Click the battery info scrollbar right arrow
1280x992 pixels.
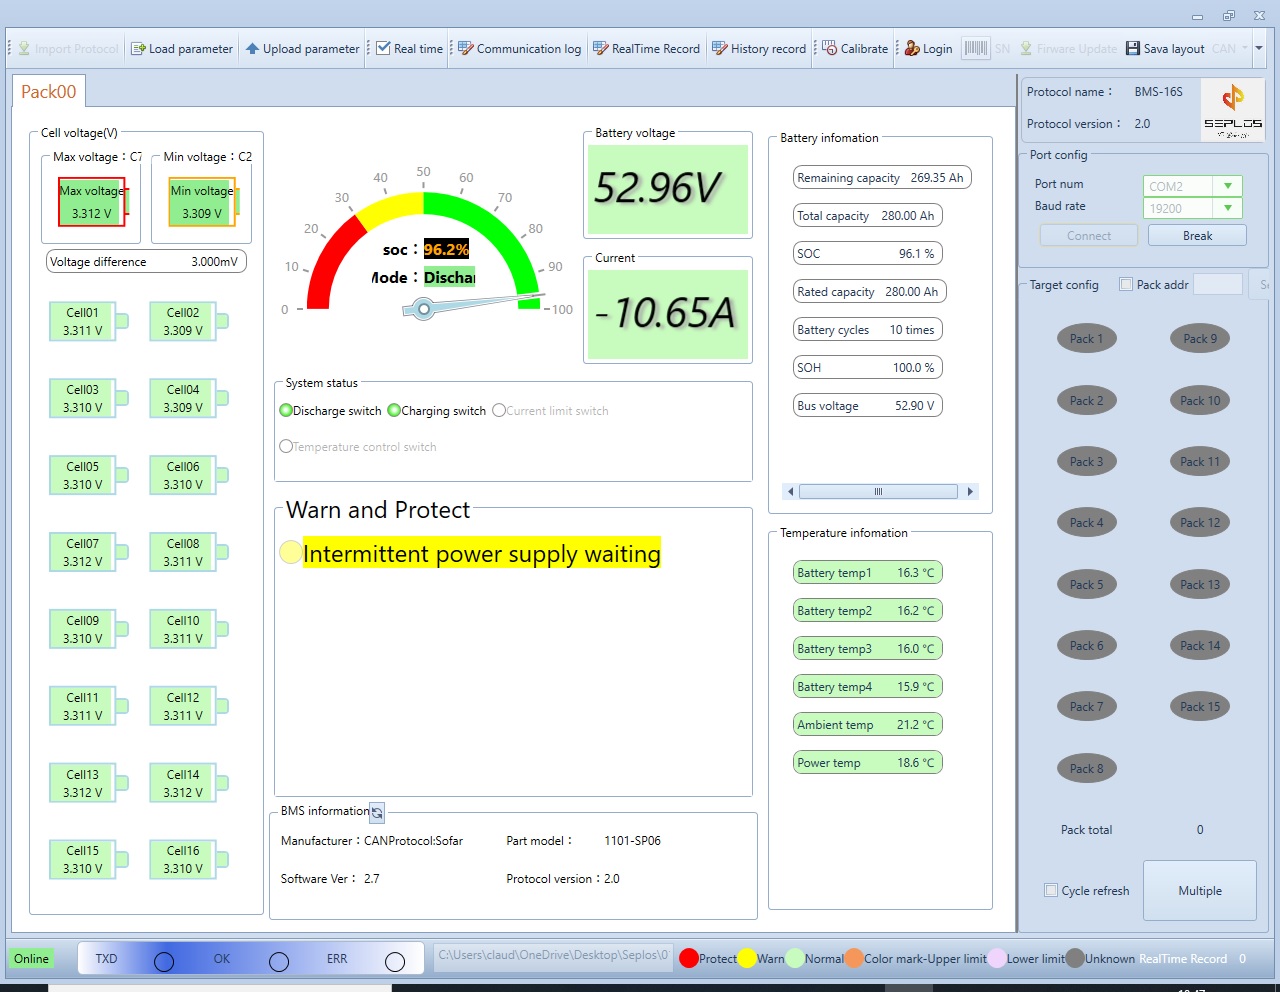pyautogui.click(x=969, y=491)
